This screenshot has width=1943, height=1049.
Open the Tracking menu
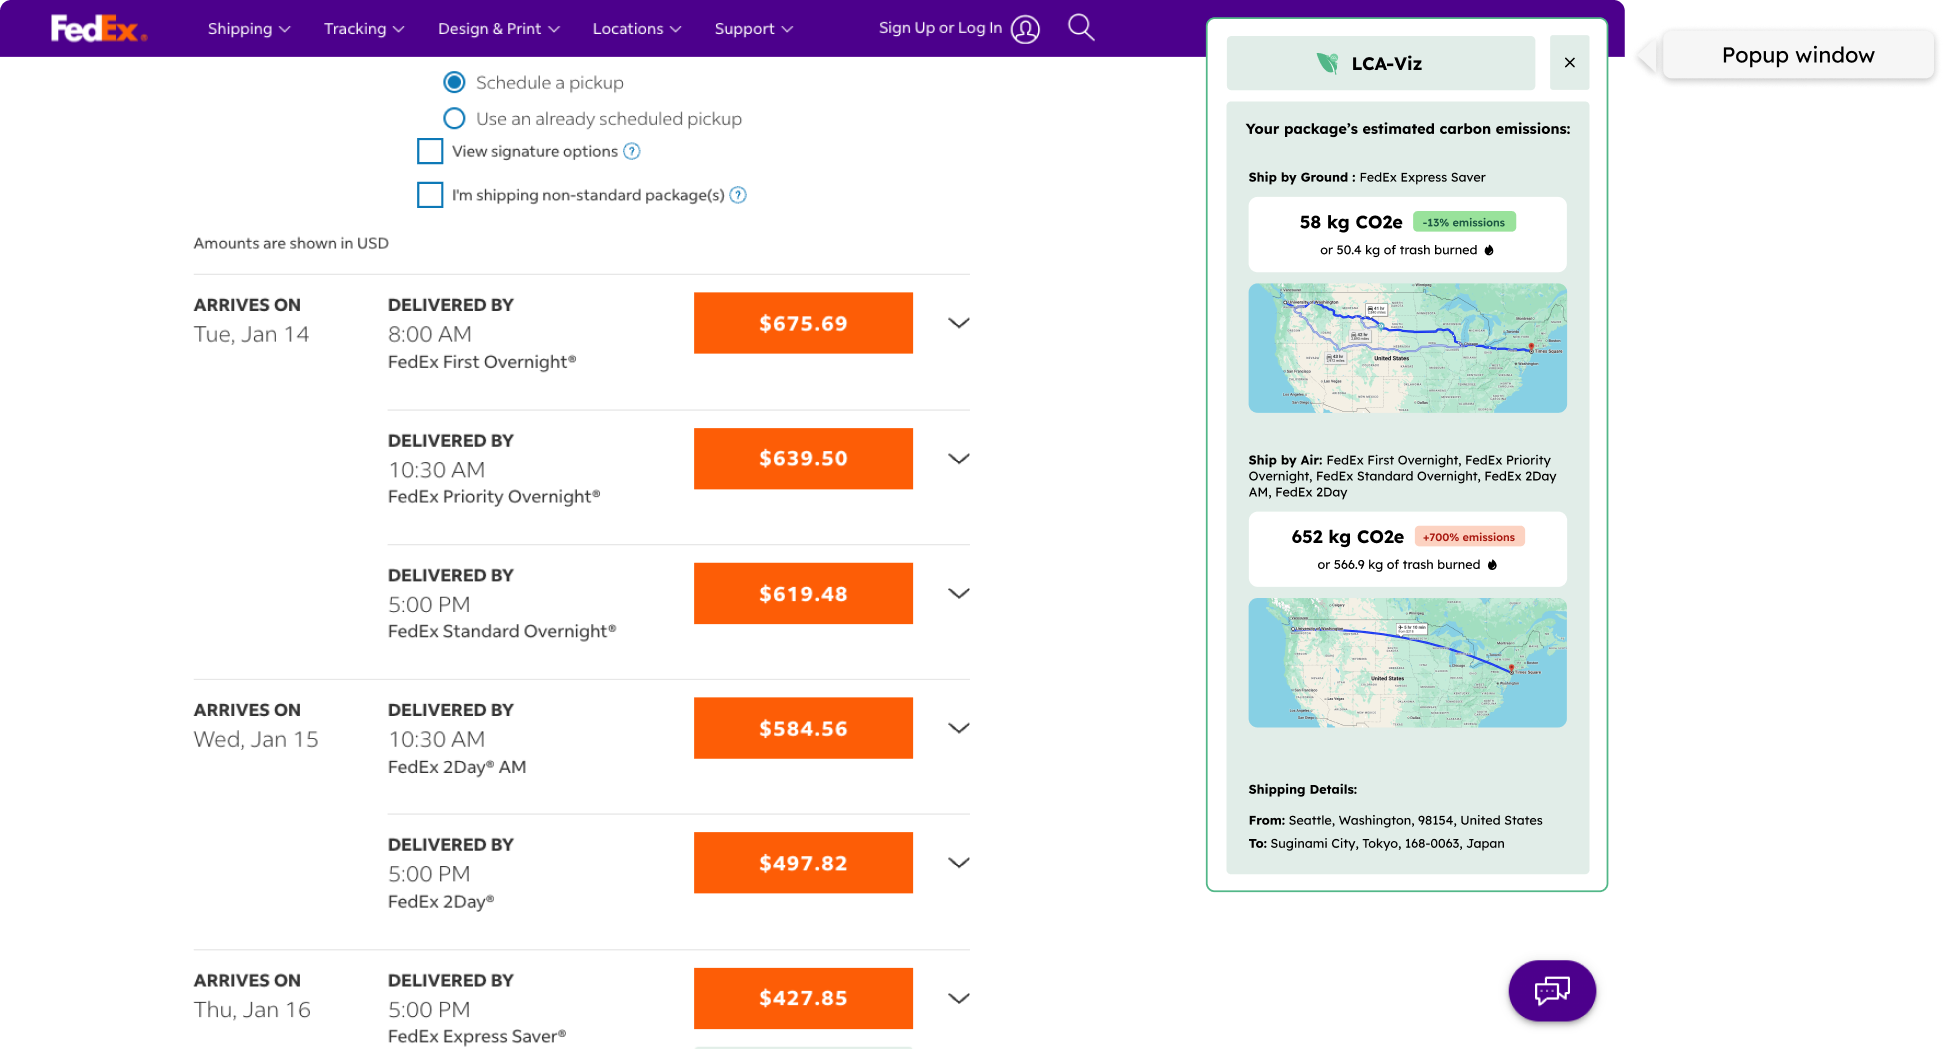(364, 29)
